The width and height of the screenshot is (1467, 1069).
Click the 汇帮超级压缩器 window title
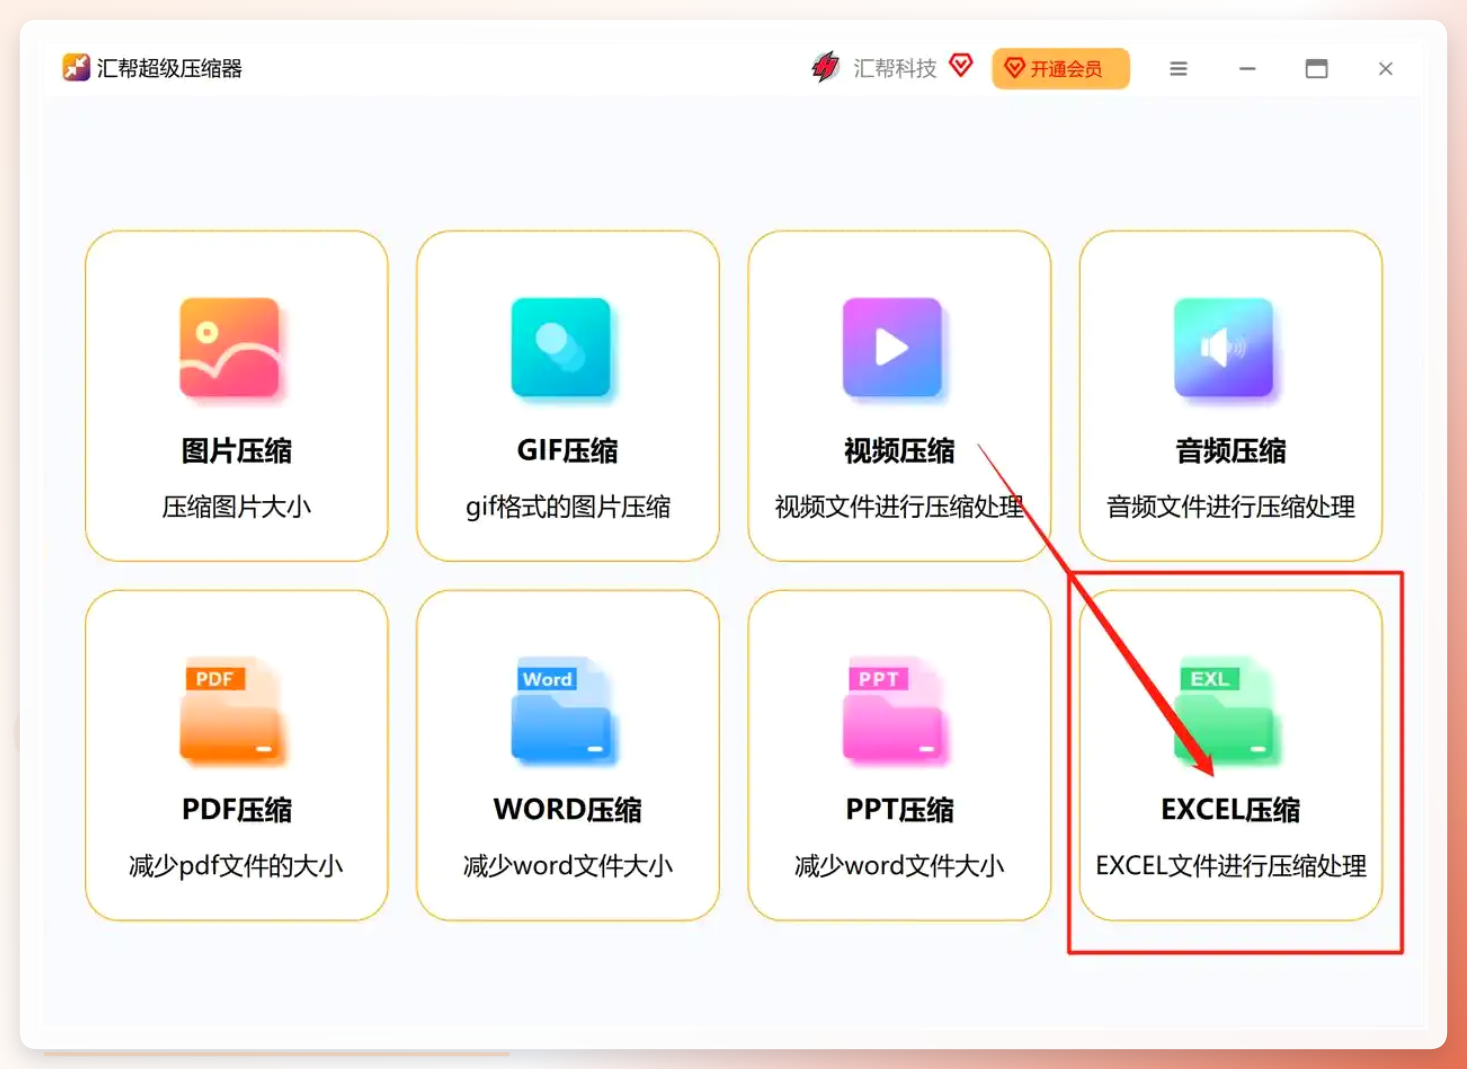[x=169, y=68]
